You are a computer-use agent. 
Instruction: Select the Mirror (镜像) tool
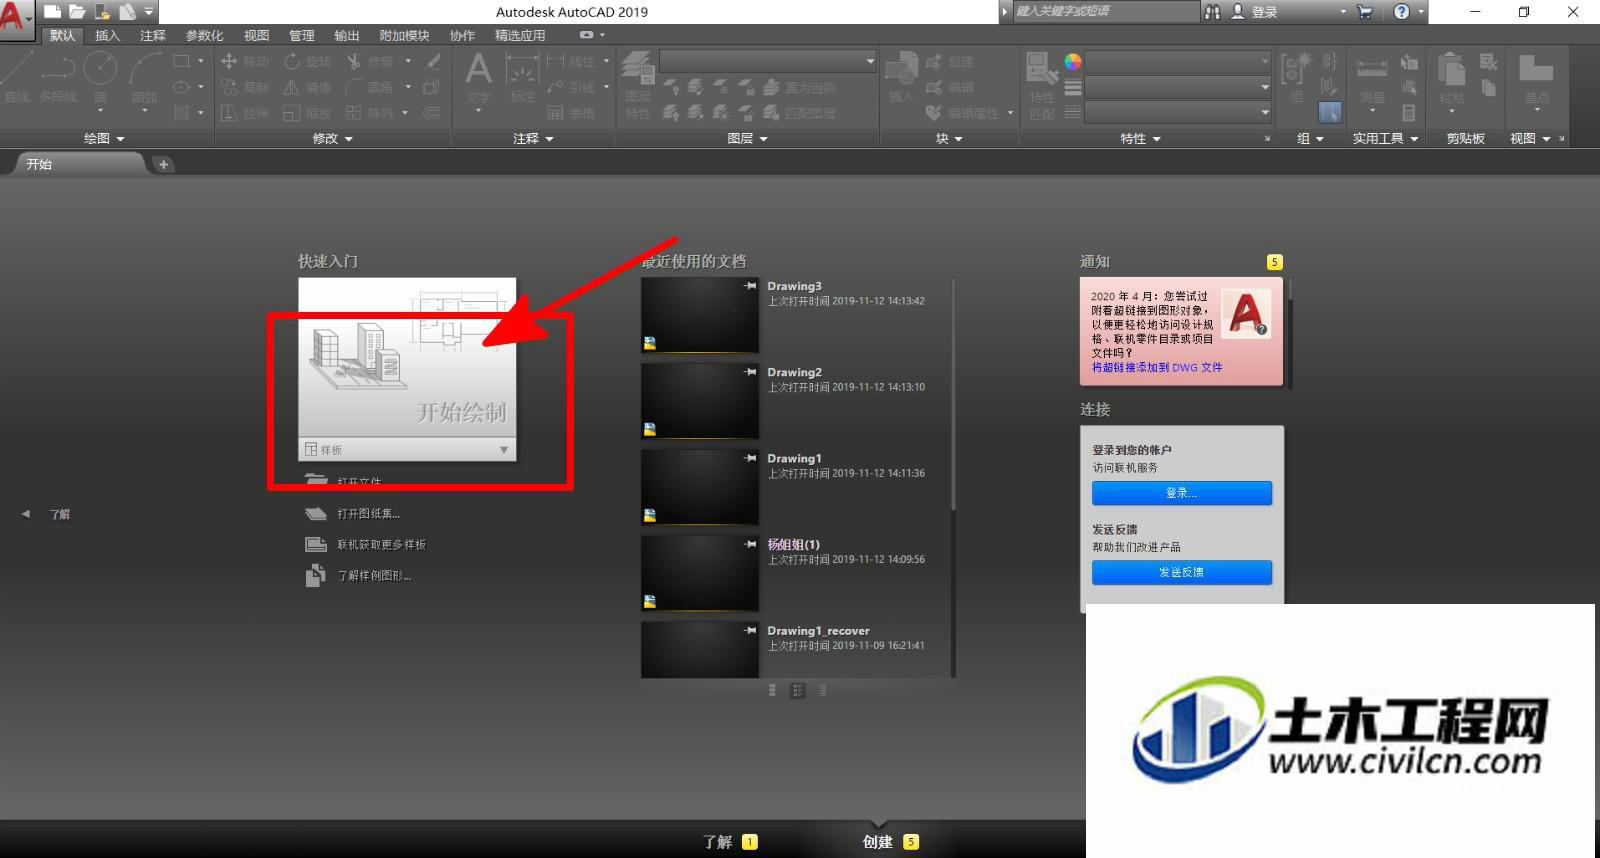pyautogui.click(x=306, y=87)
